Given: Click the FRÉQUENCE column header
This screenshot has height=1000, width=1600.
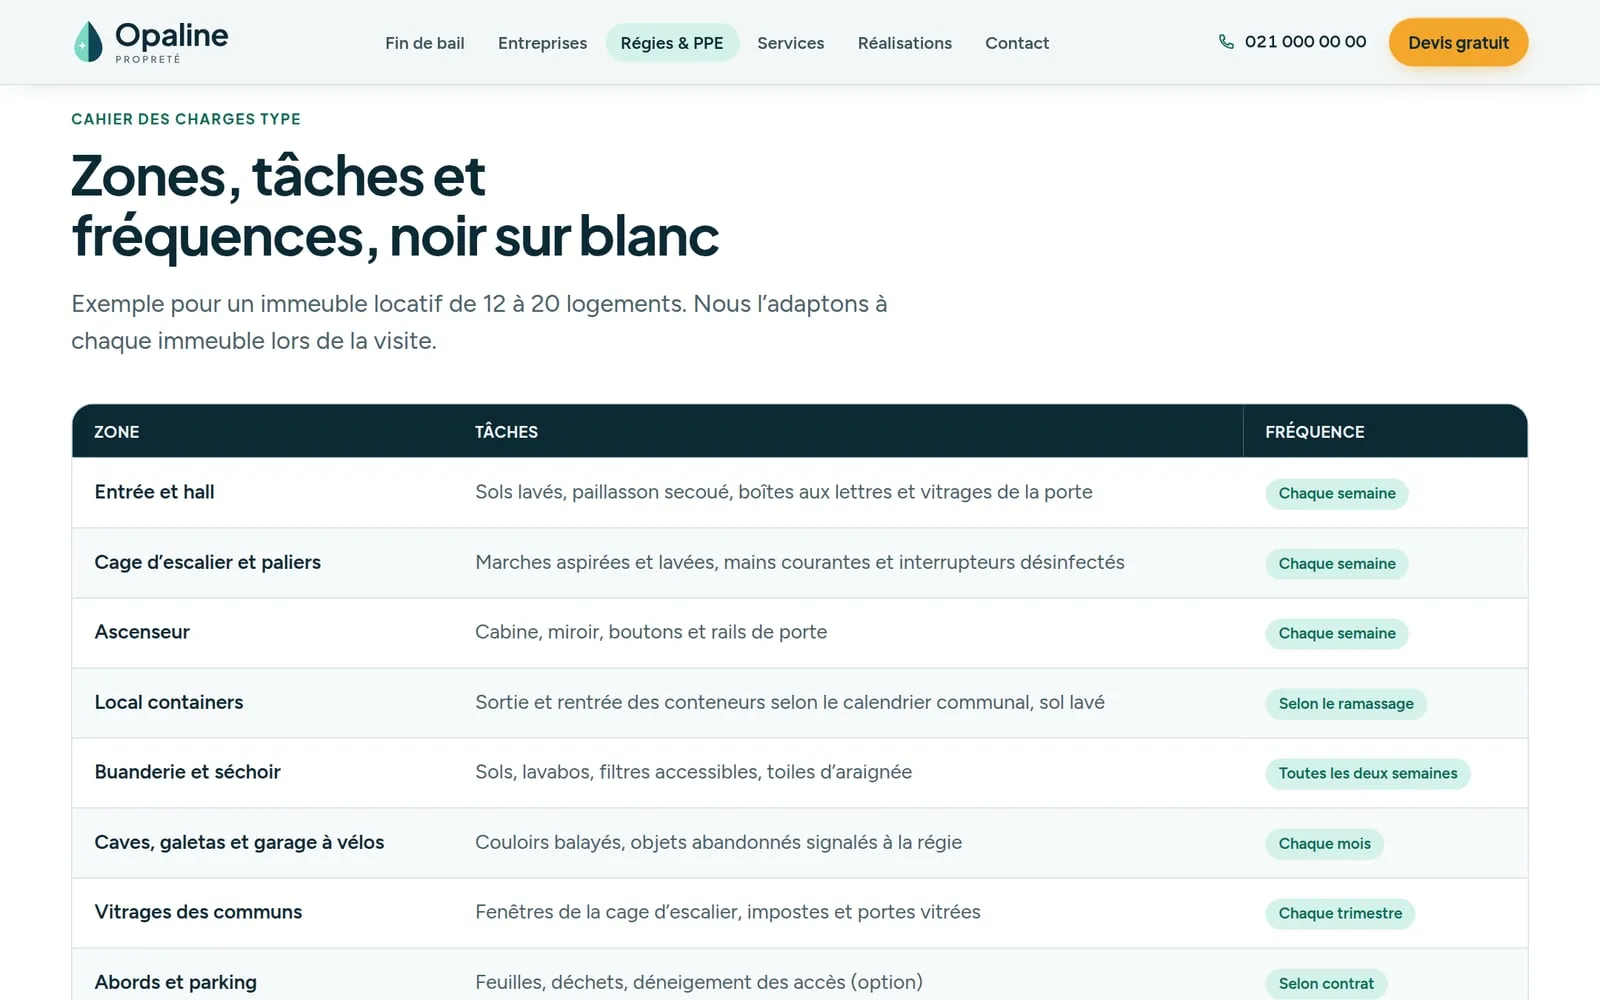Looking at the screenshot, I should tap(1314, 432).
